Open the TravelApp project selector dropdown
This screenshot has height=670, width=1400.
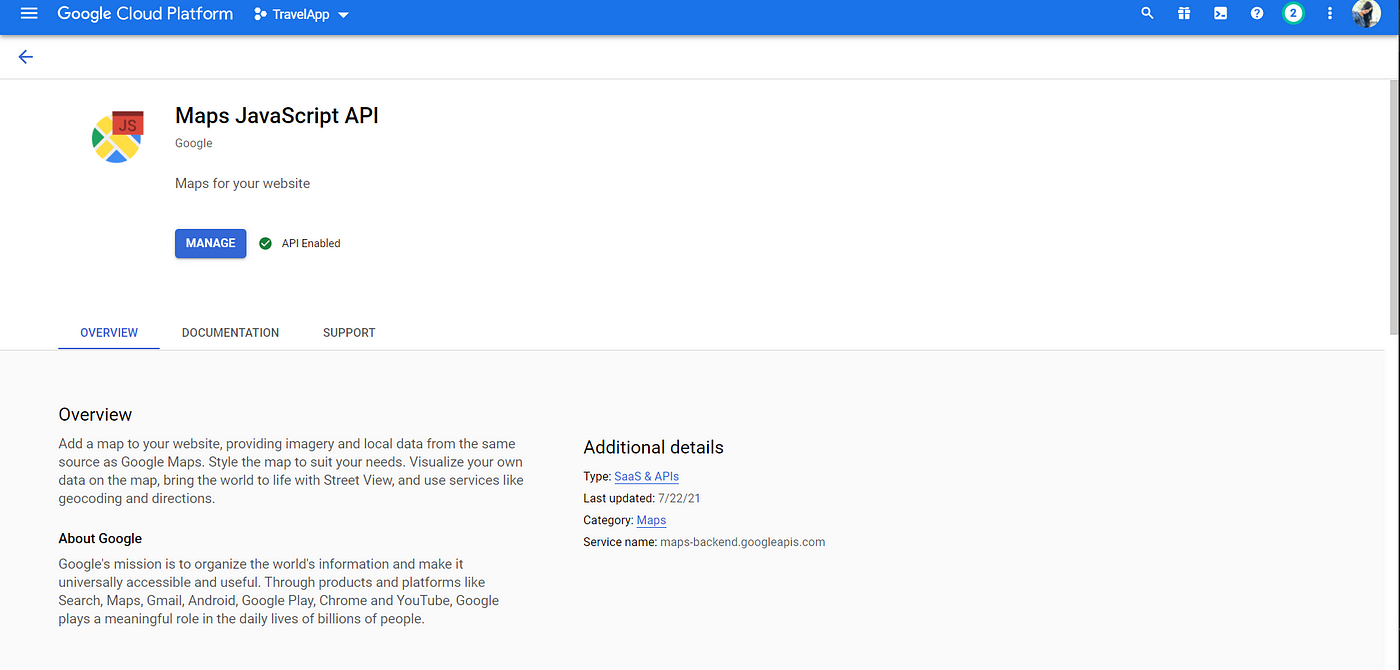301,15
